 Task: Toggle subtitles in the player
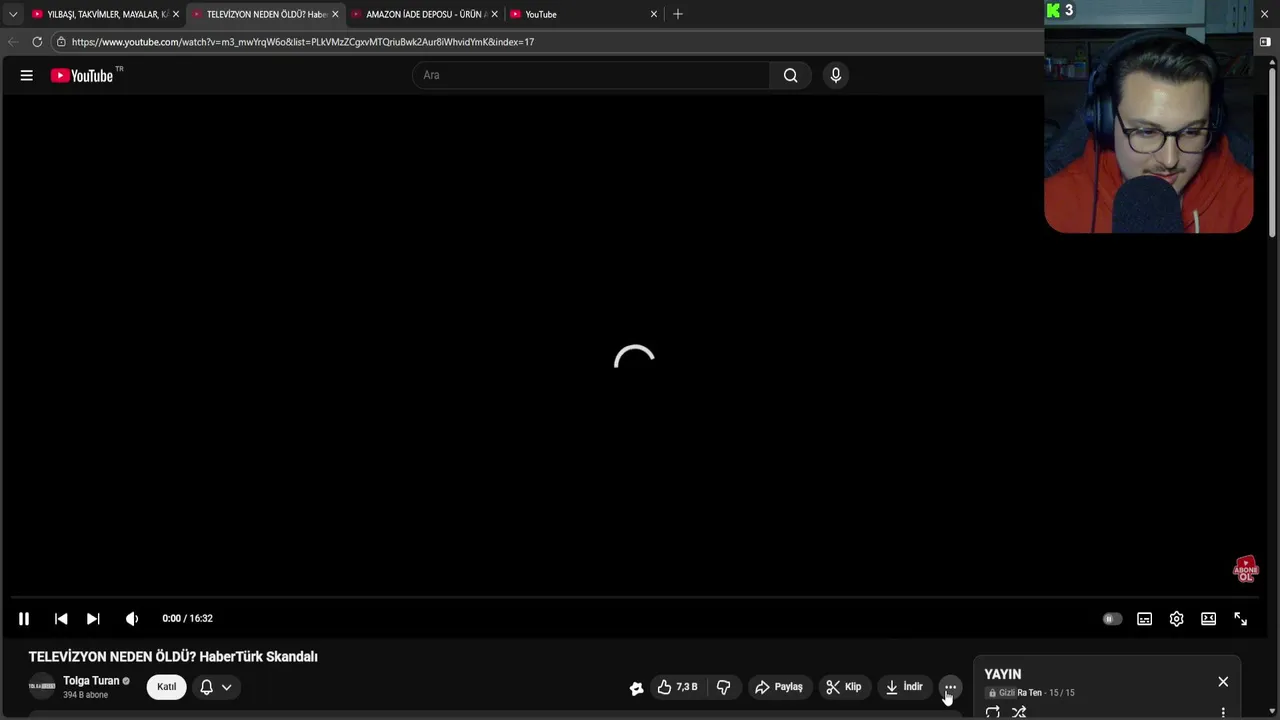(x=1144, y=619)
